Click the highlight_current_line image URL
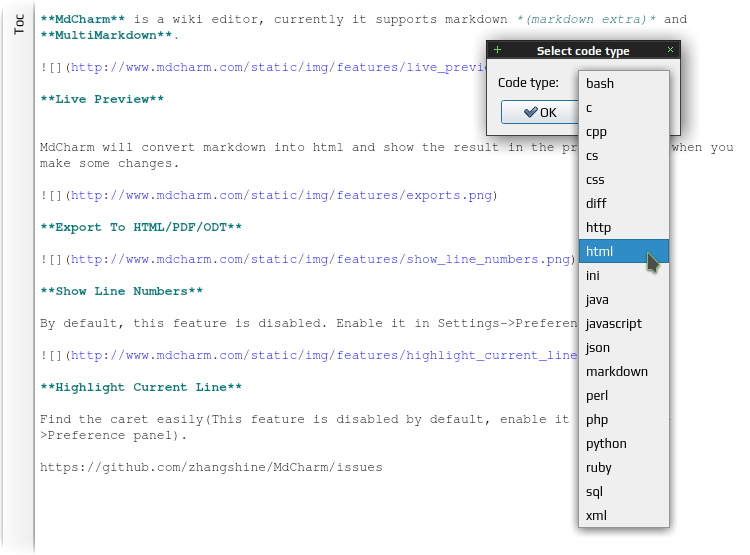The width and height of the screenshot is (750, 555). pos(324,355)
